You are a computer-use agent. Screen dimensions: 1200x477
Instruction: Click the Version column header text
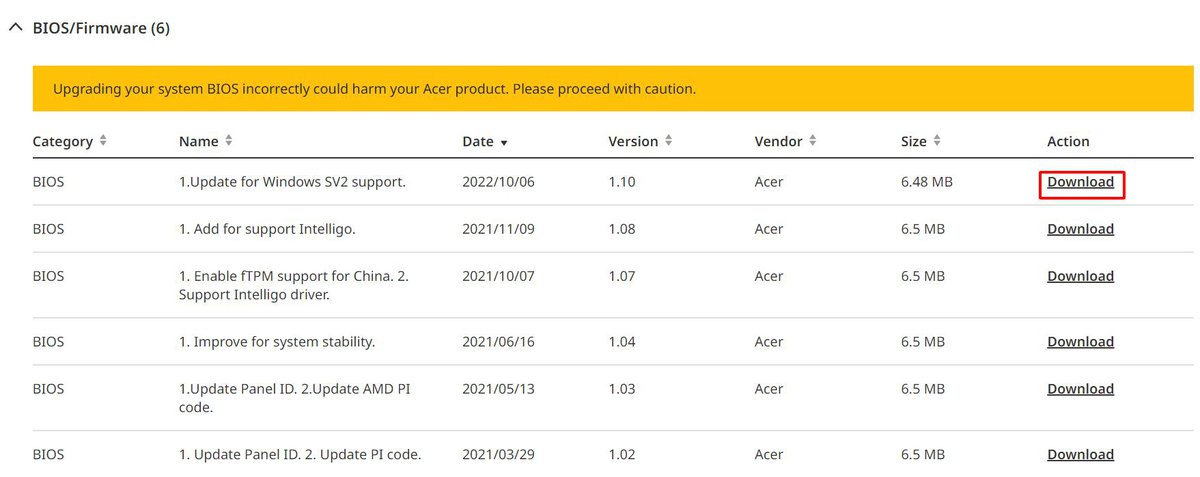pyautogui.click(x=633, y=142)
